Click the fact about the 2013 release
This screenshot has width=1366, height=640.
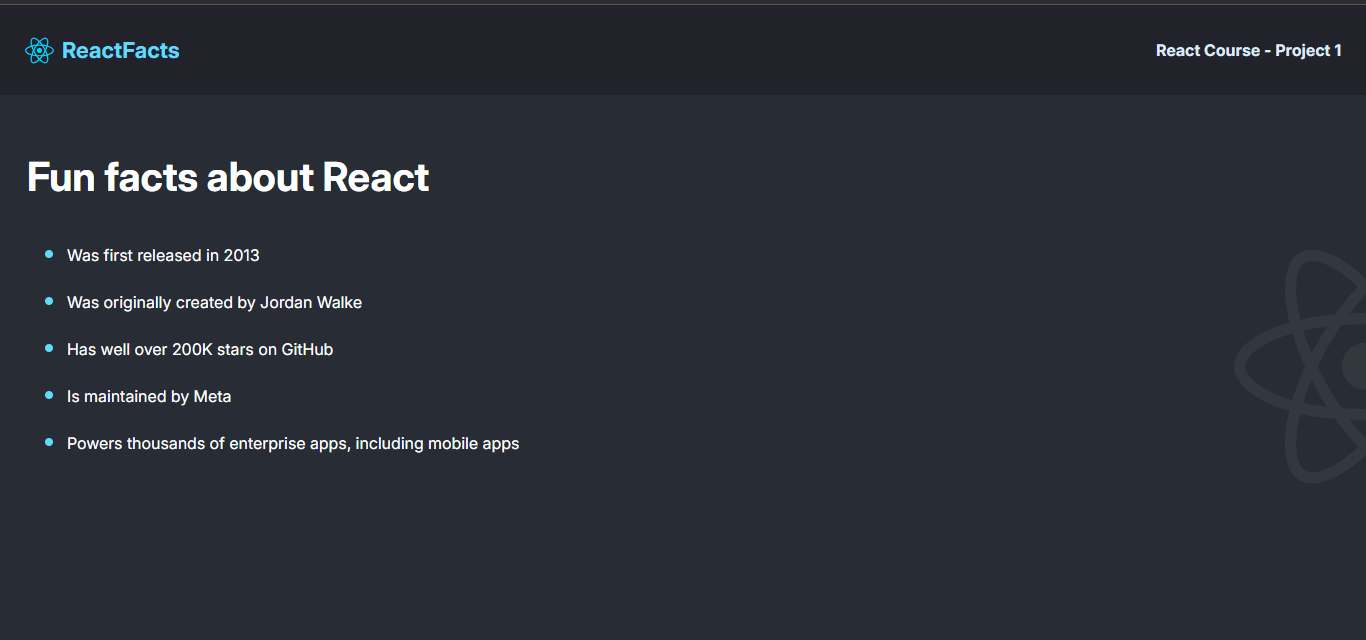(x=162, y=255)
